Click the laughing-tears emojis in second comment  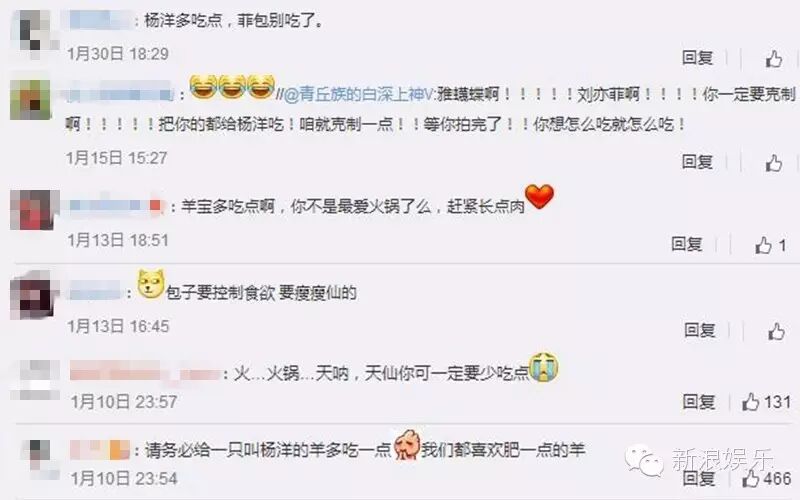(x=233, y=86)
